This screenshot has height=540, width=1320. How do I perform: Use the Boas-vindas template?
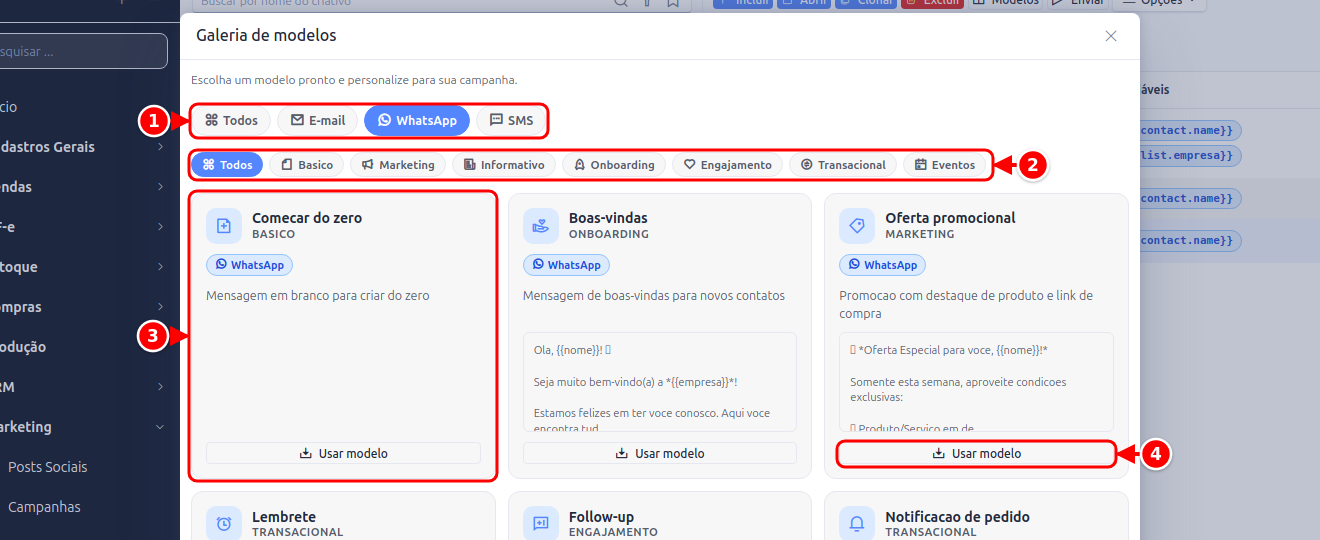(x=660, y=453)
